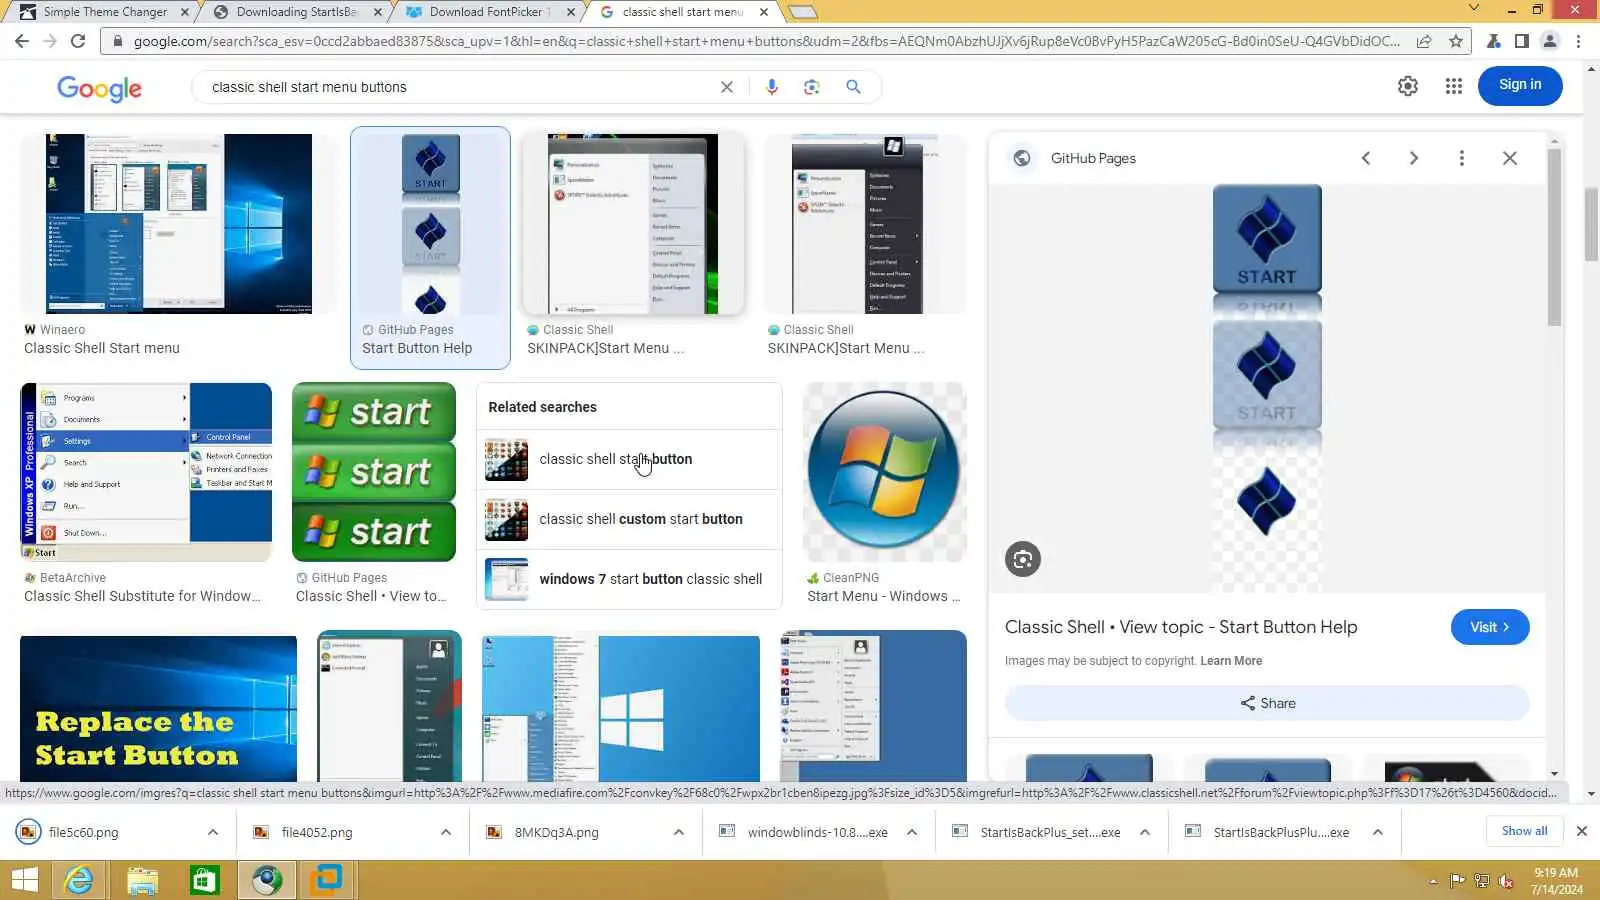Search inside image with Lens button

click(1023, 559)
